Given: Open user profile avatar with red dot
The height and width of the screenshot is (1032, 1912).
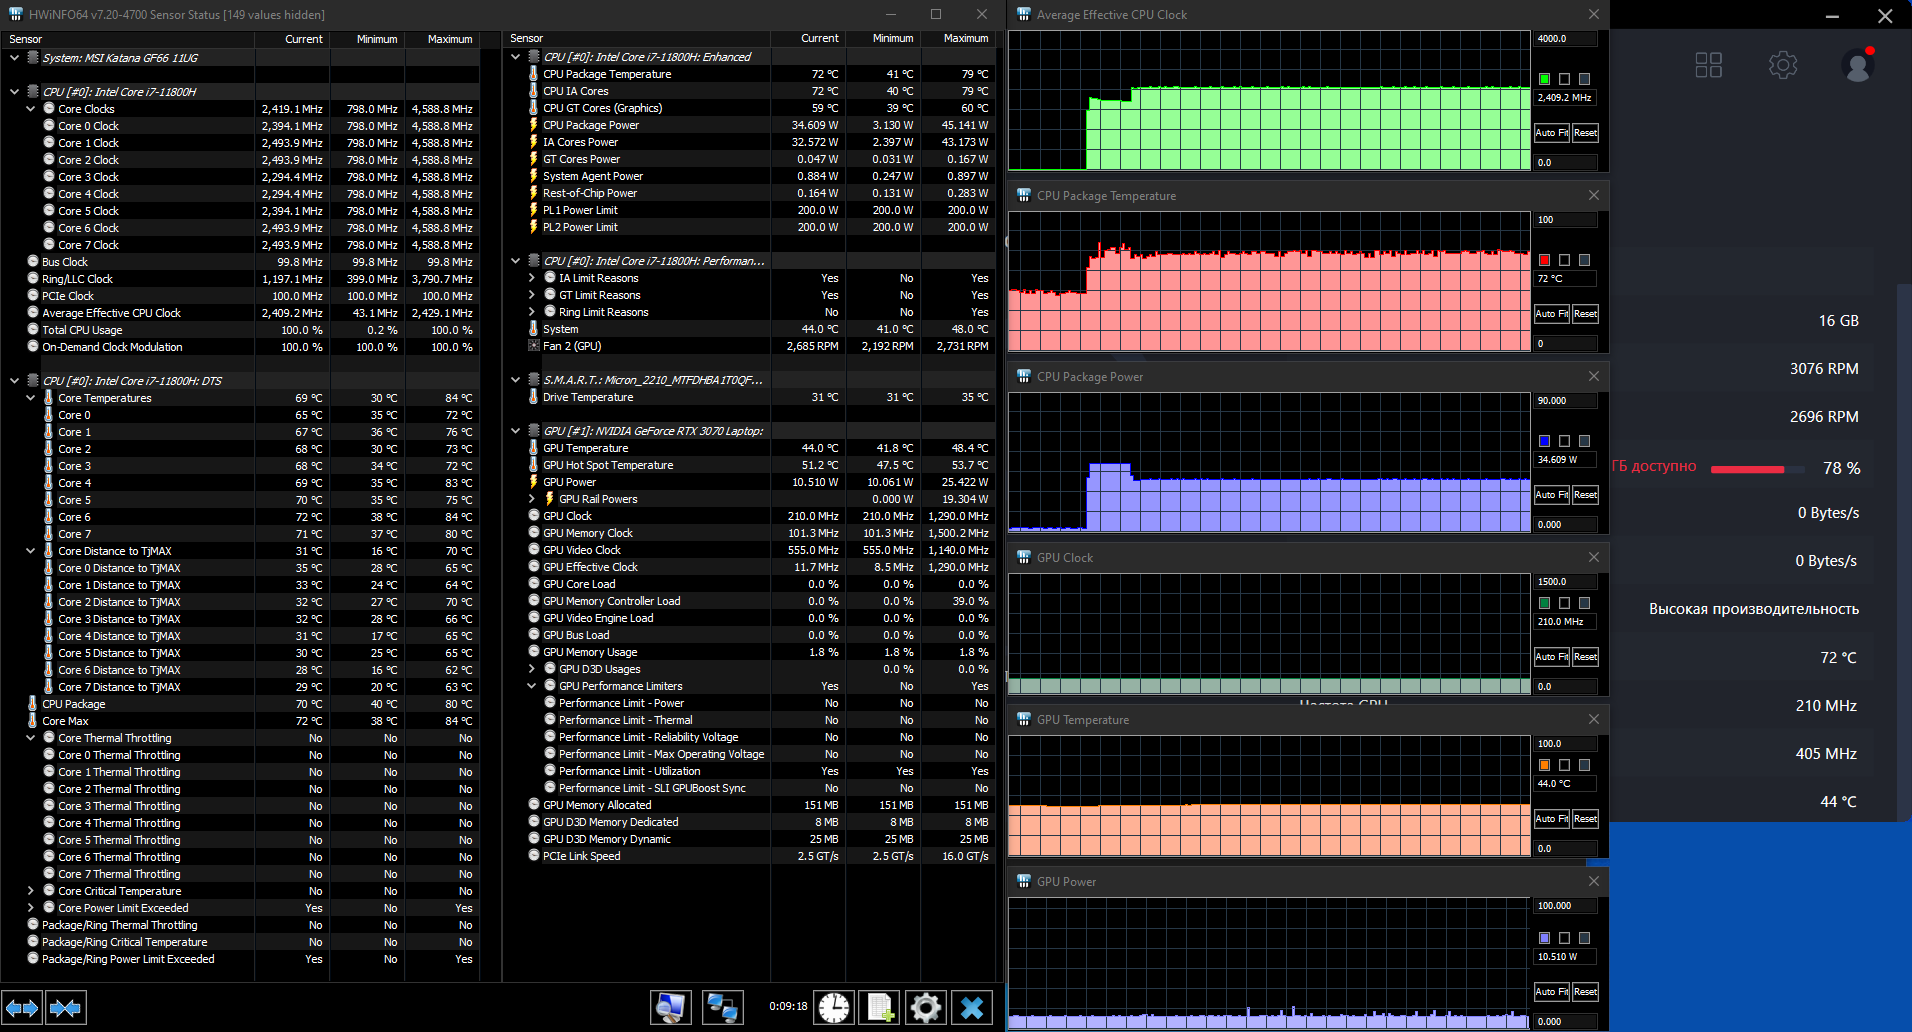Looking at the screenshot, I should 1858,66.
